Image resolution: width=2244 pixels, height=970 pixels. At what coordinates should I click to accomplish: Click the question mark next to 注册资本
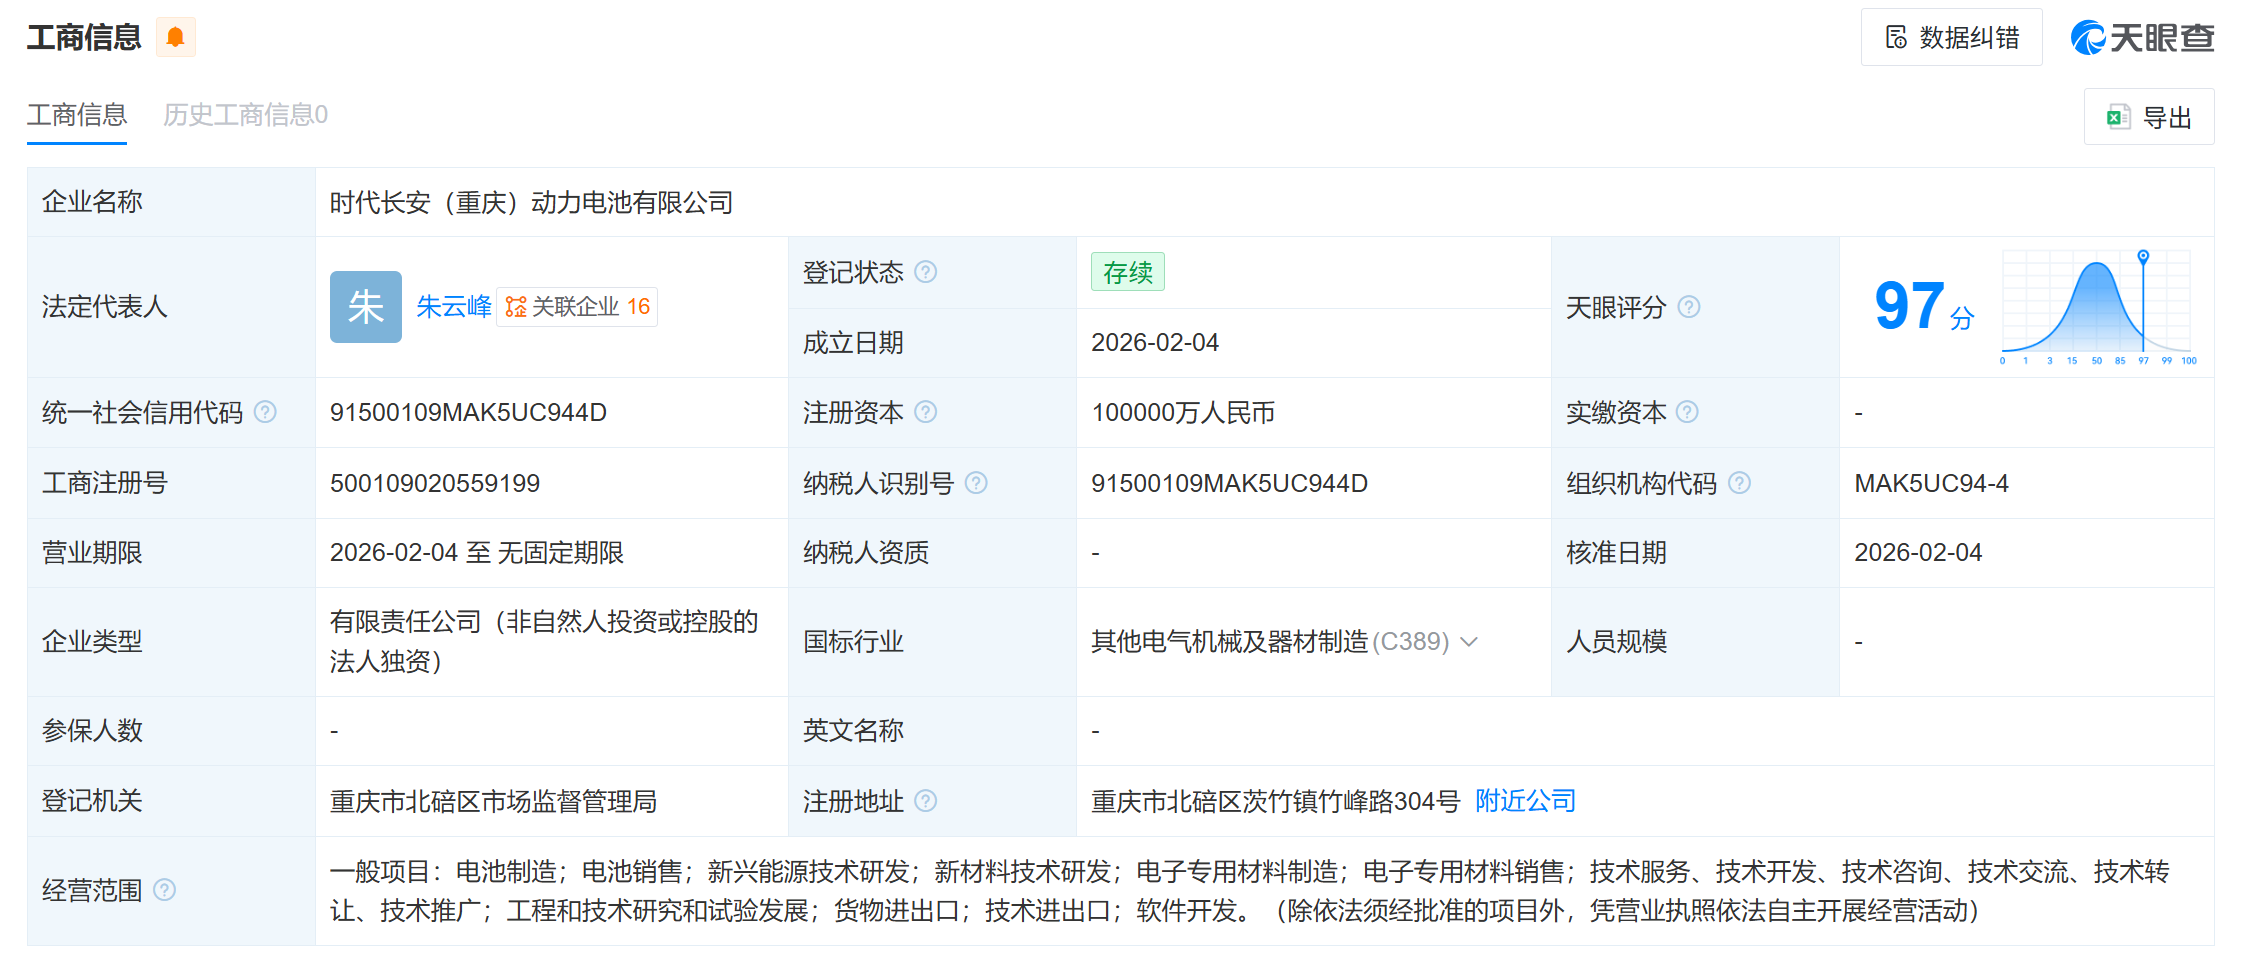tap(926, 412)
